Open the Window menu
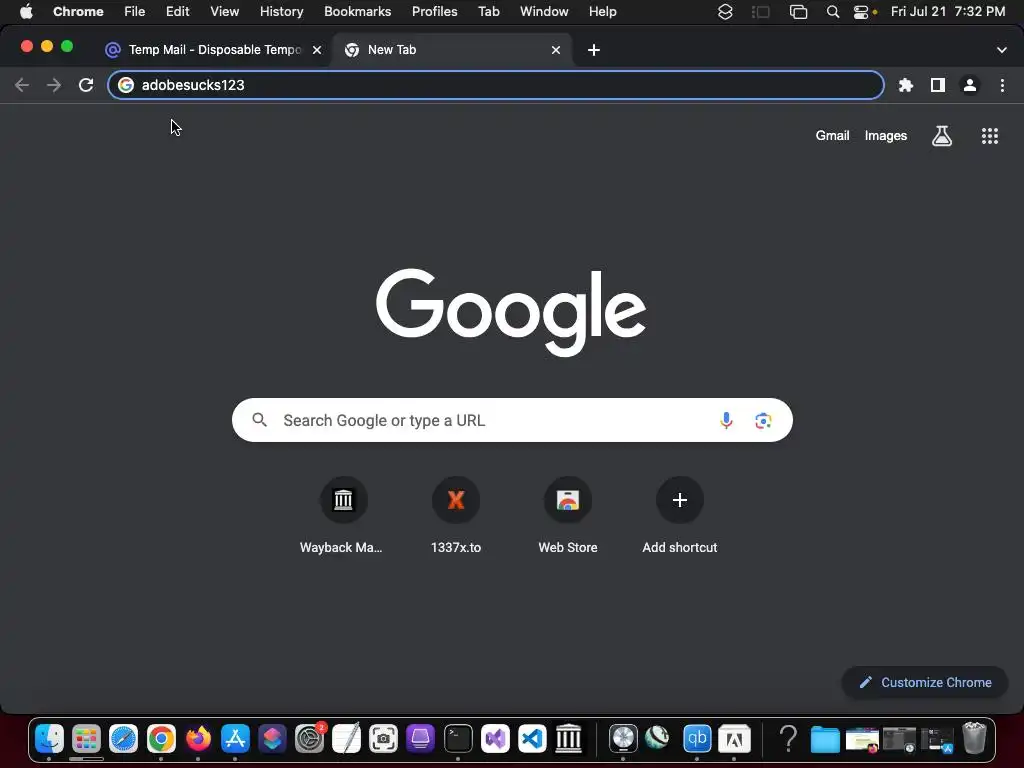This screenshot has height=768, width=1024. pyautogui.click(x=544, y=12)
